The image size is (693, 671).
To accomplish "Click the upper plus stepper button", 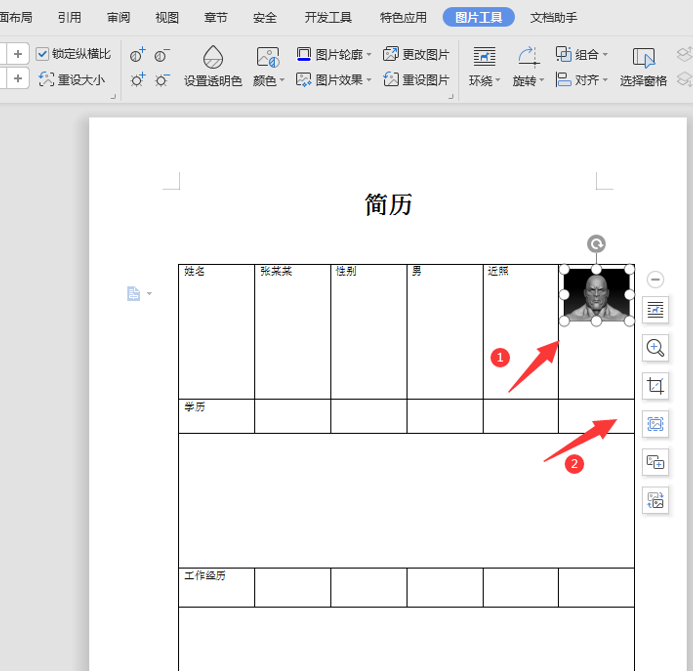I will pyautogui.click(x=18, y=54).
